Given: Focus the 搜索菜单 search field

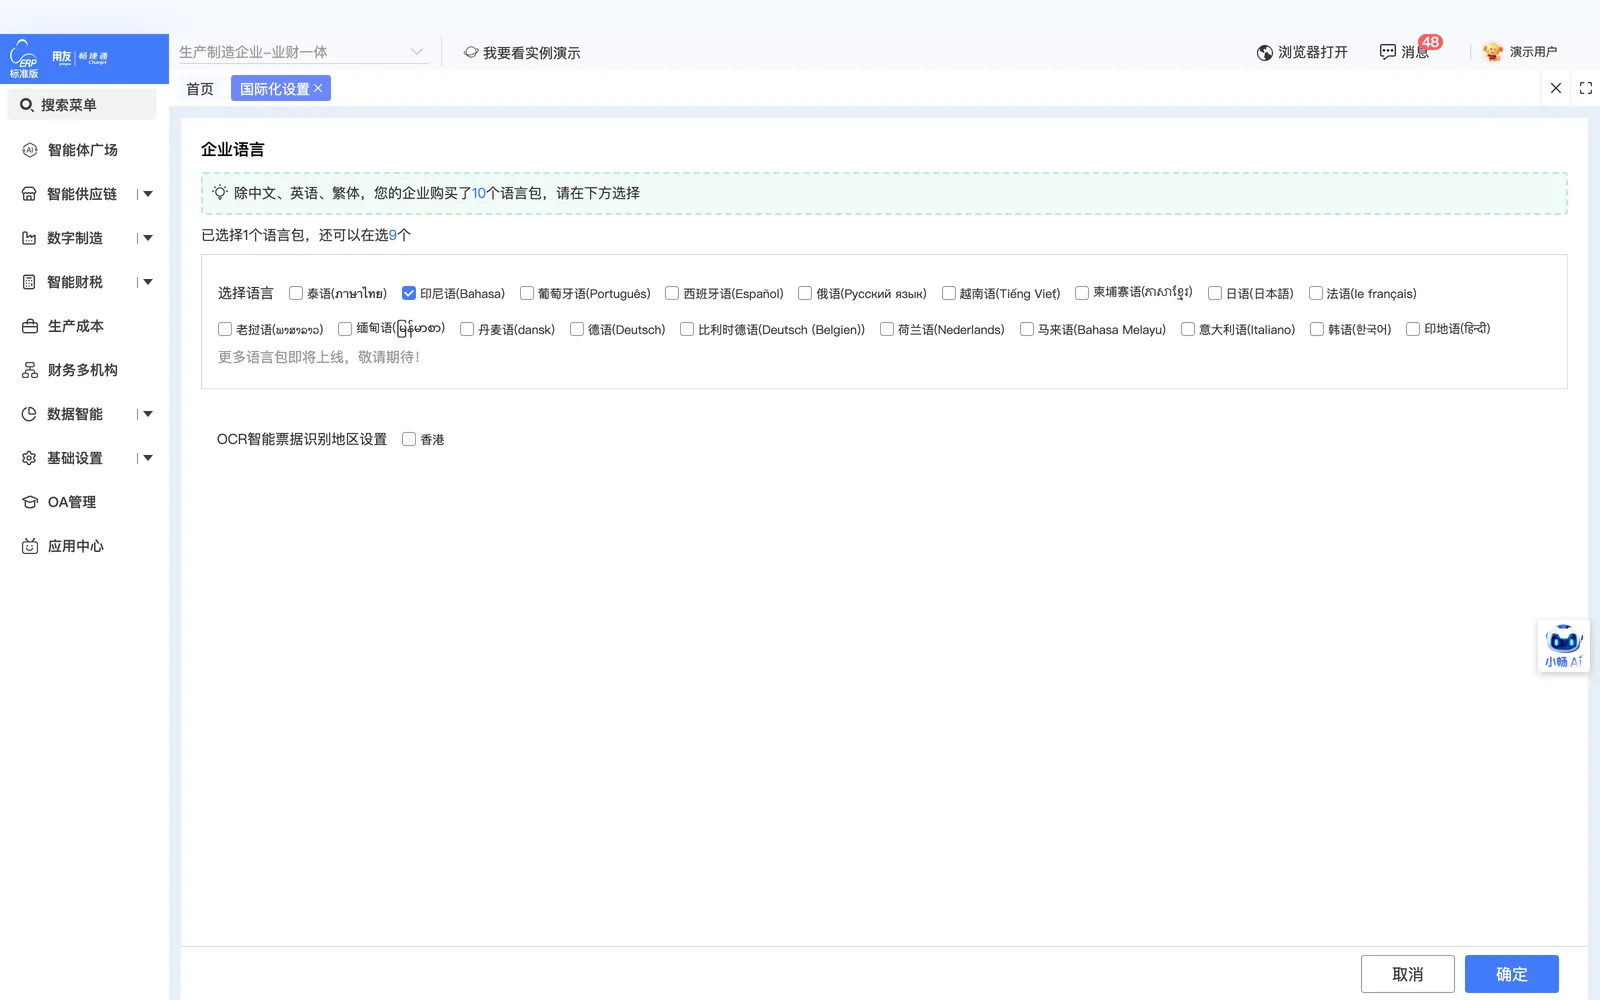Looking at the screenshot, I should 82,105.
